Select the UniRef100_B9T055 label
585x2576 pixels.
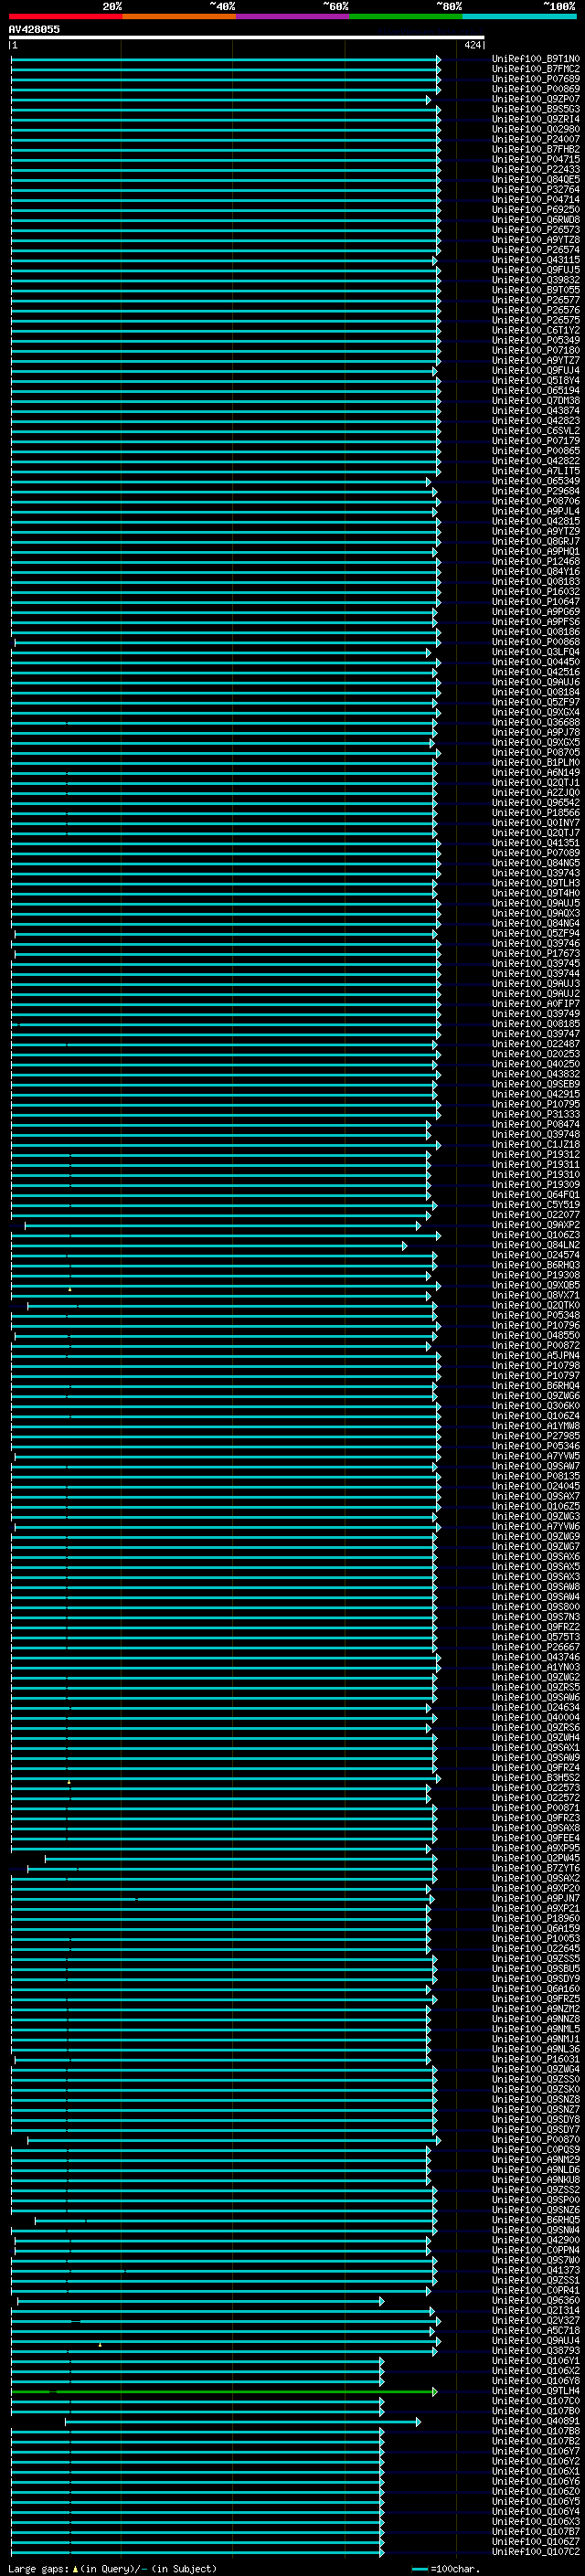(x=535, y=290)
